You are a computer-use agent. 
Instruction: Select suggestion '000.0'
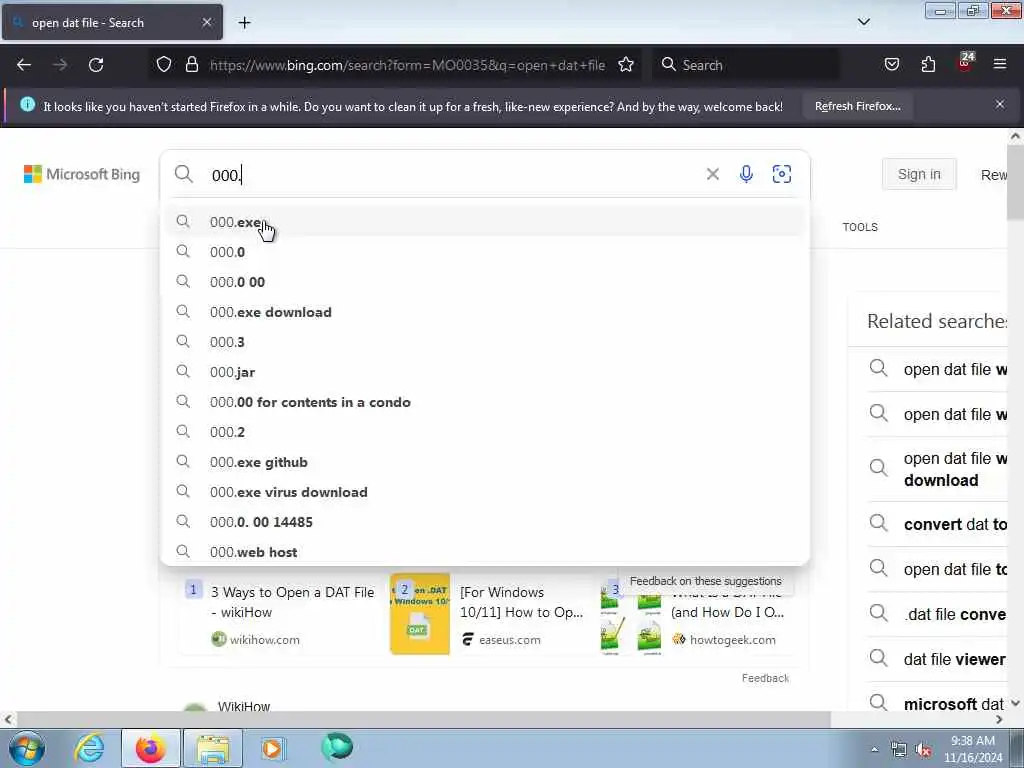coord(485,252)
